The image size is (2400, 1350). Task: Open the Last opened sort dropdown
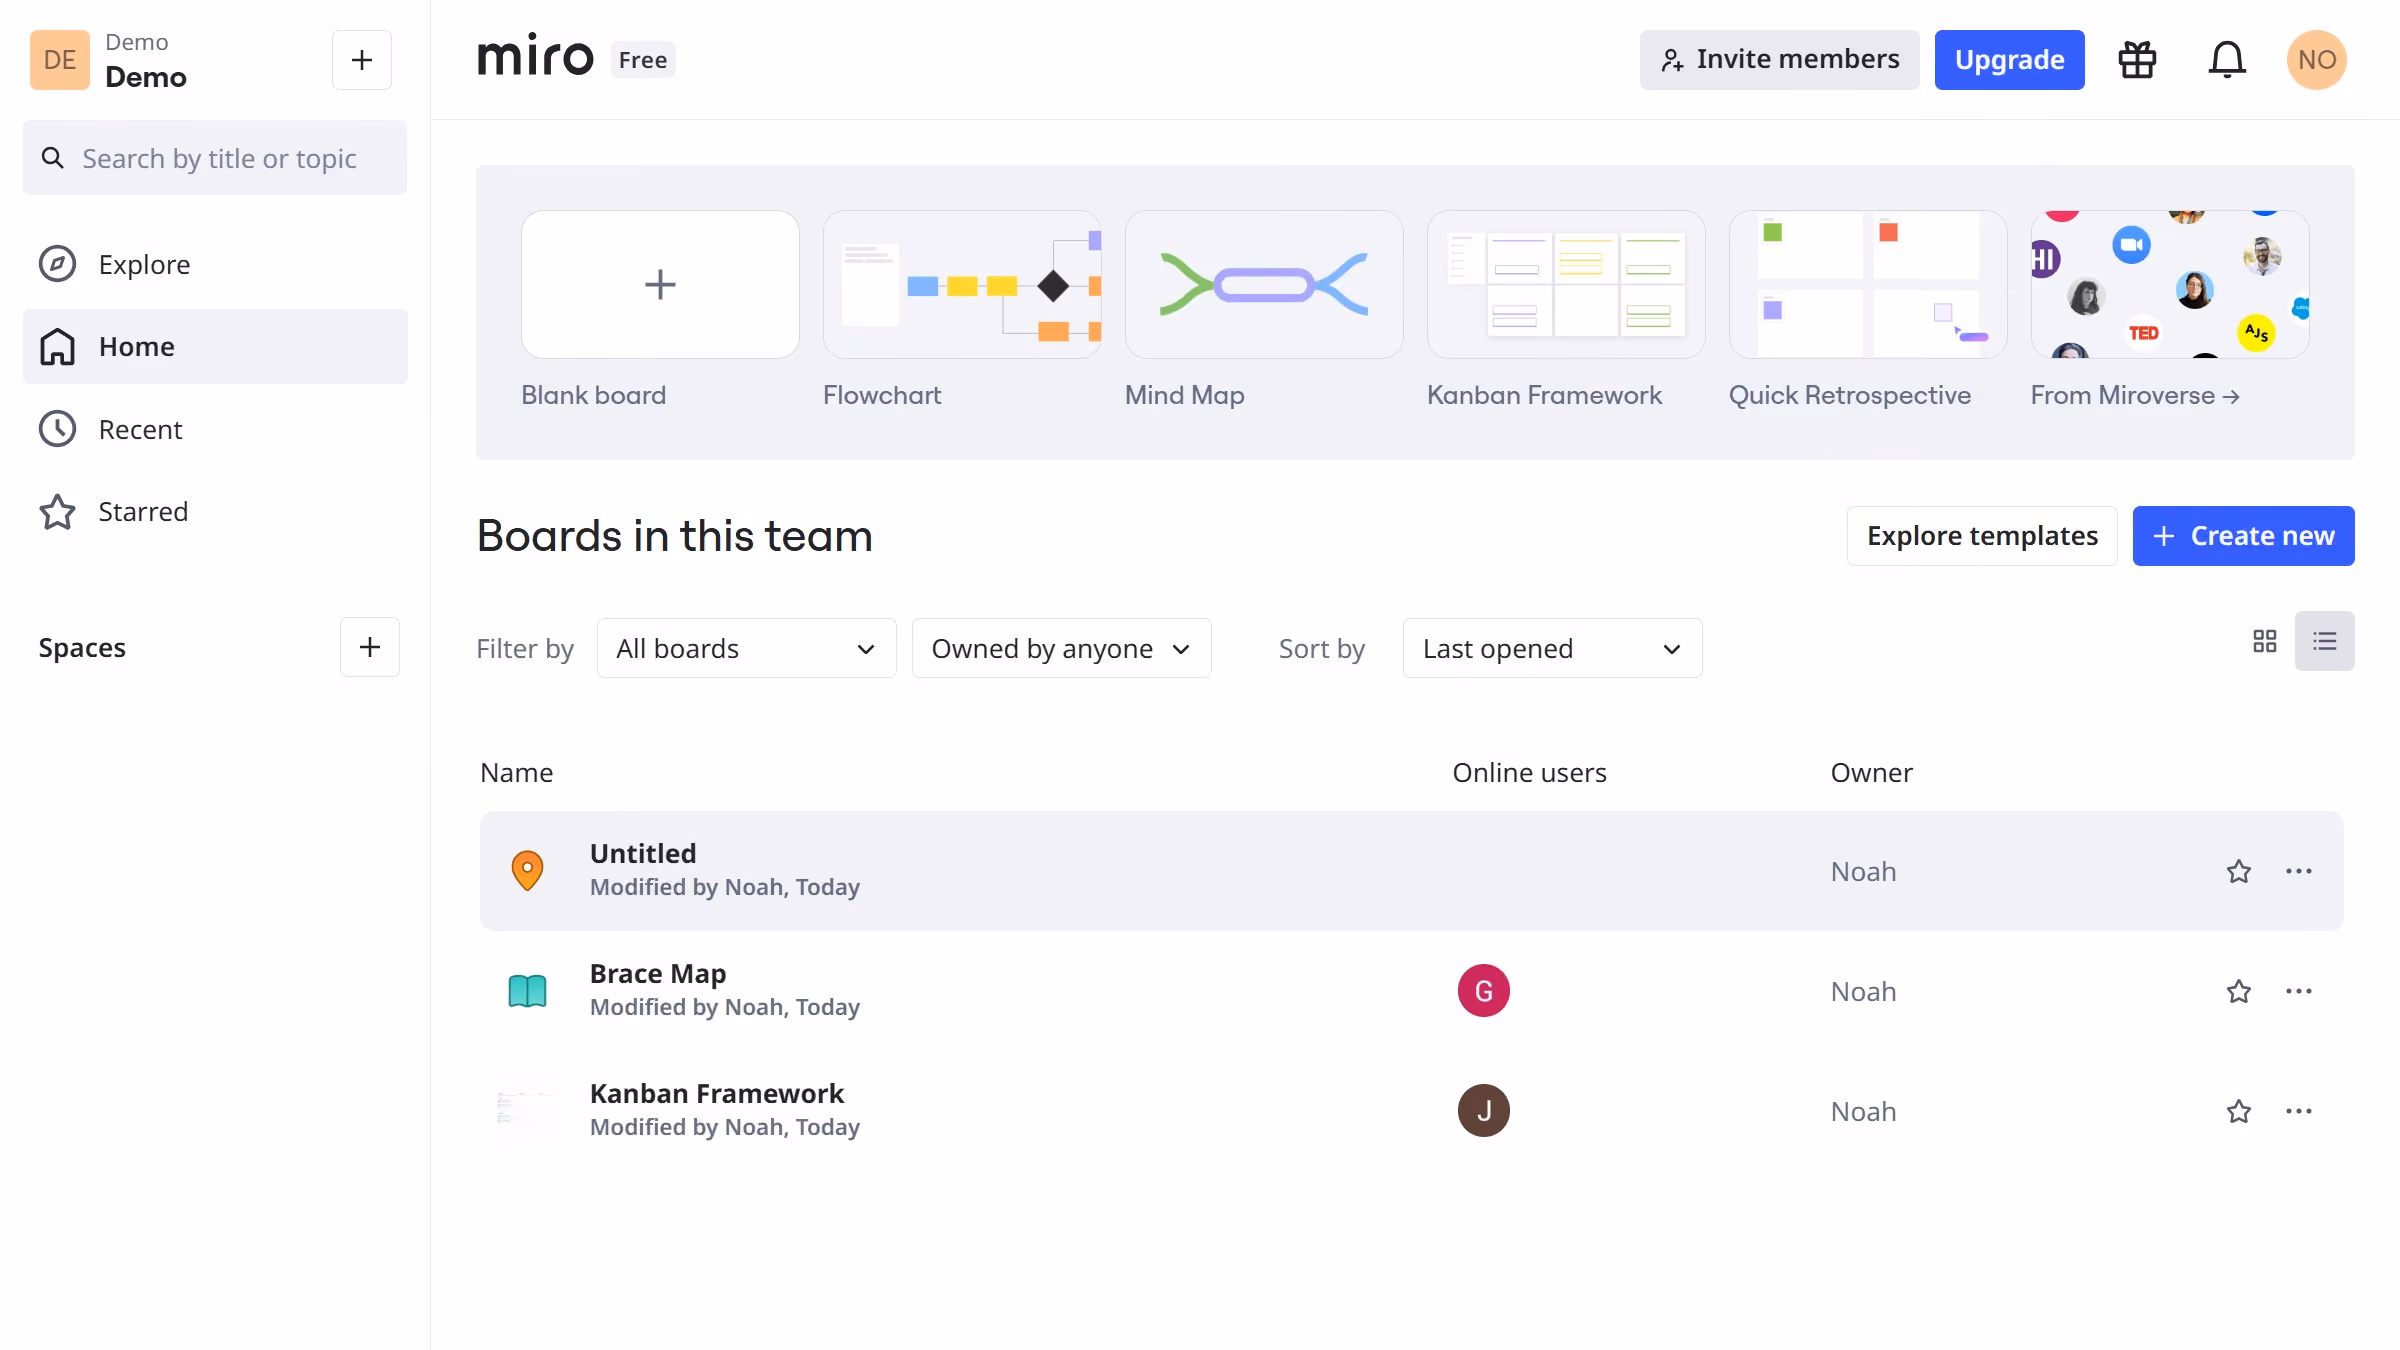[1553, 648]
